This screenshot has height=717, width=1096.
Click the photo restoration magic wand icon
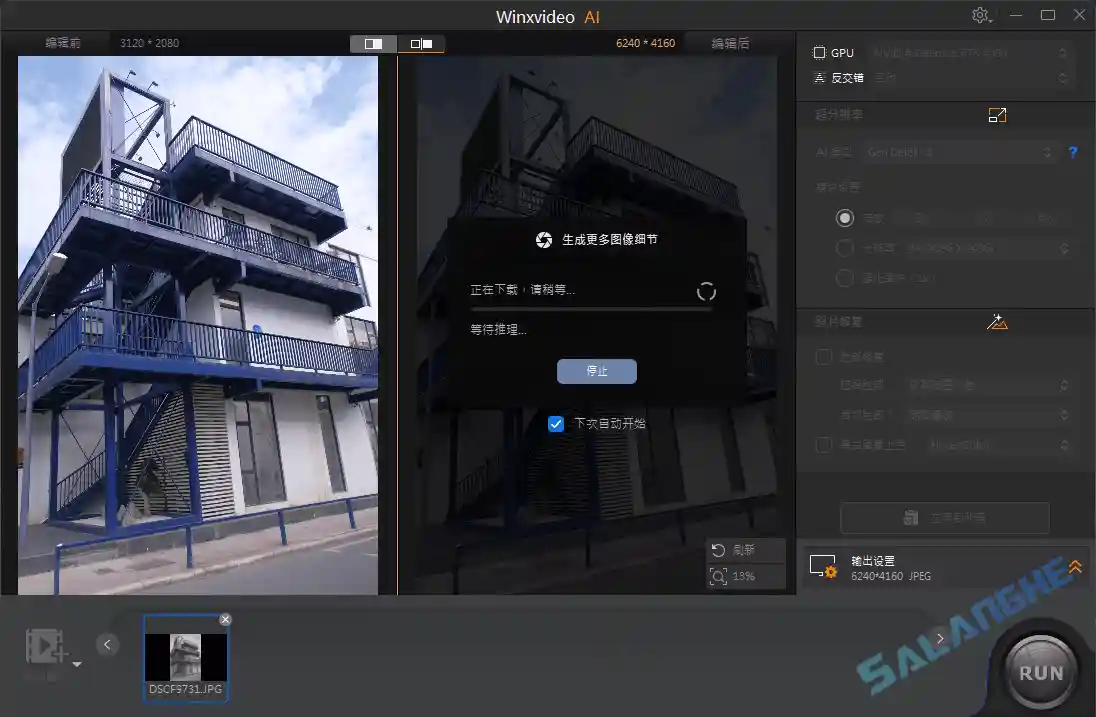pos(997,321)
